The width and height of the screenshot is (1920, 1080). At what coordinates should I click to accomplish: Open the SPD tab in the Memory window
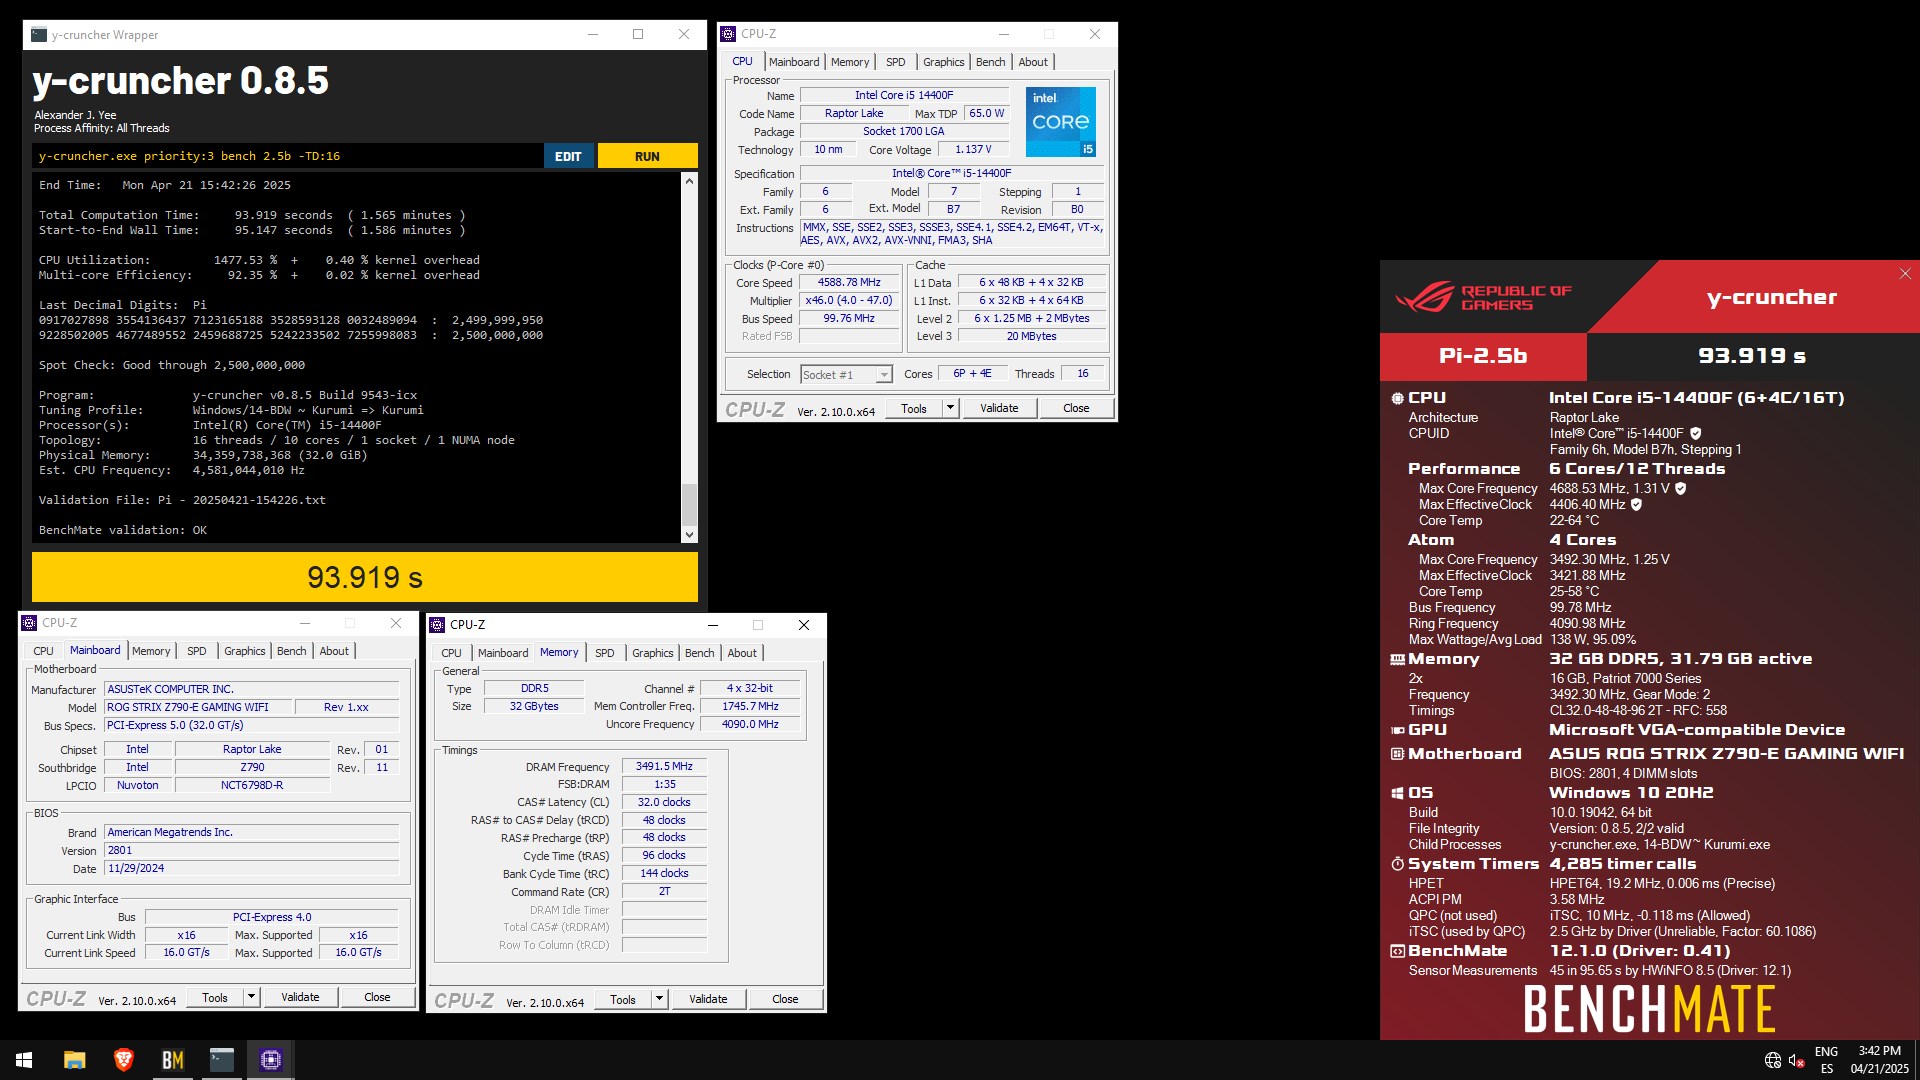[605, 653]
